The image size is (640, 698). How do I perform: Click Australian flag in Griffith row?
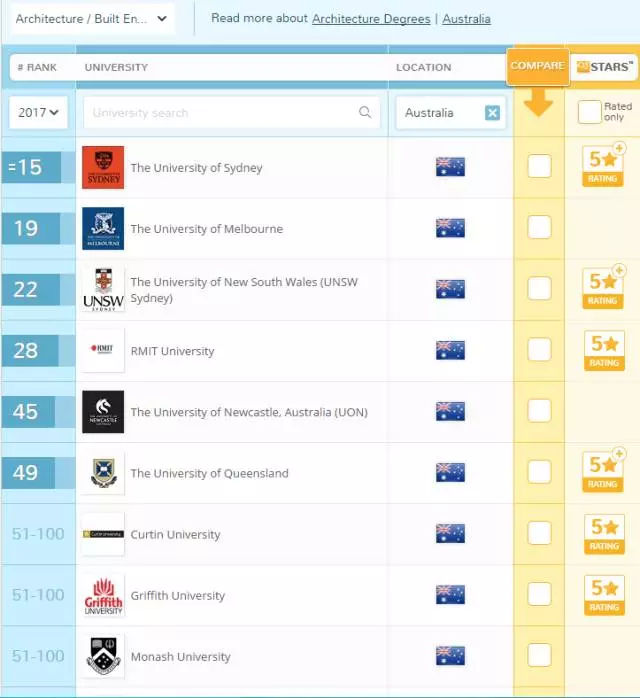[450, 594]
